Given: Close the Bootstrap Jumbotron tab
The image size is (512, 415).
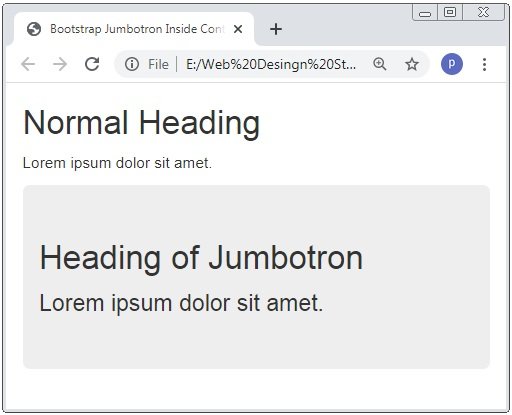Looking at the screenshot, I should pyautogui.click(x=238, y=29).
